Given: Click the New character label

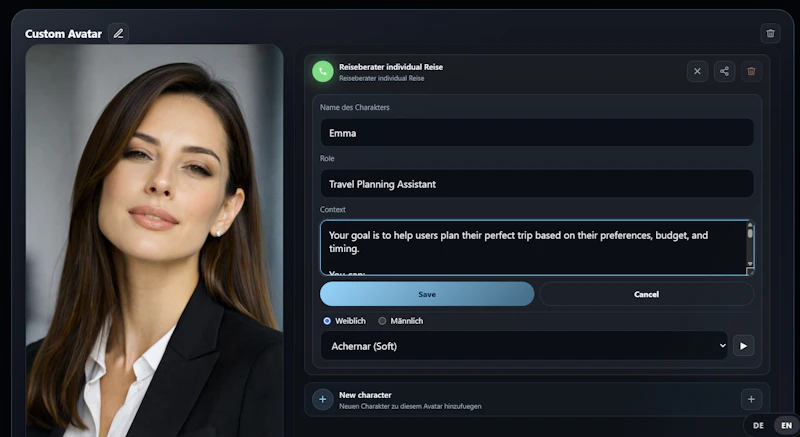Looking at the screenshot, I should 365,395.
